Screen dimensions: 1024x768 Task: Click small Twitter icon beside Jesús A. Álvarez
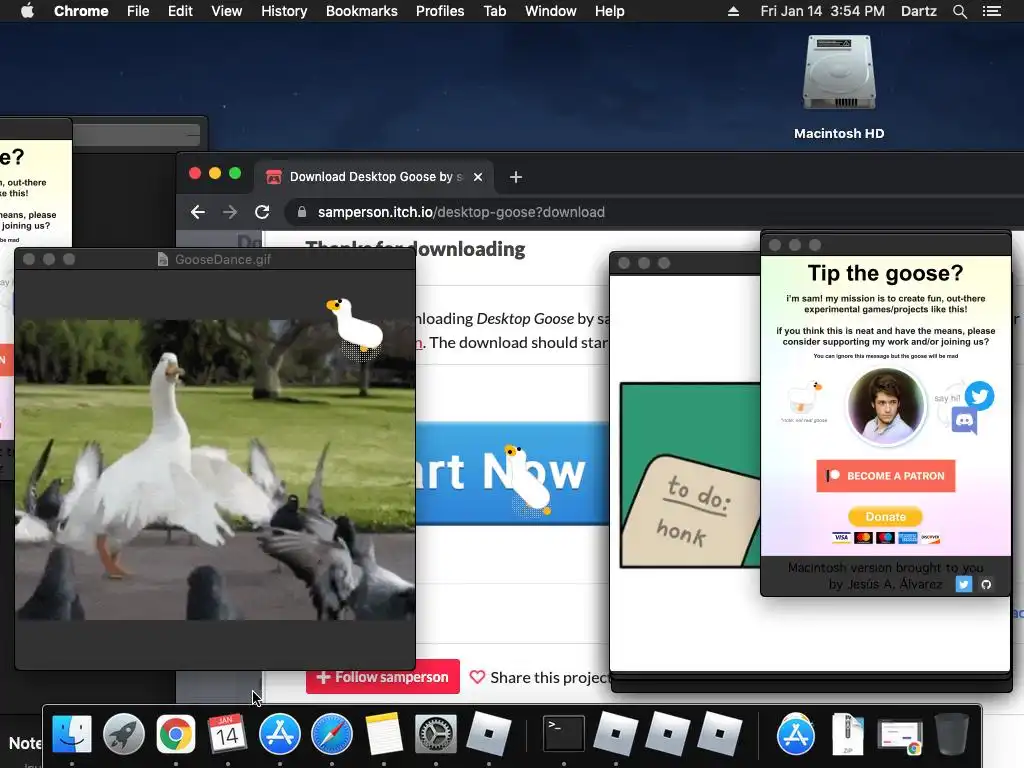pyautogui.click(x=964, y=584)
